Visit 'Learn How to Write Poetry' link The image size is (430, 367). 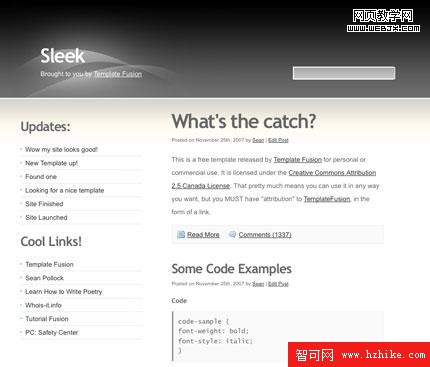64,292
